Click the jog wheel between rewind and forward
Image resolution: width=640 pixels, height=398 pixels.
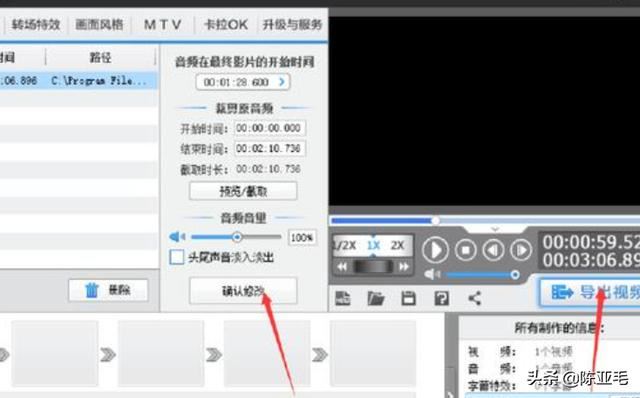(373, 267)
